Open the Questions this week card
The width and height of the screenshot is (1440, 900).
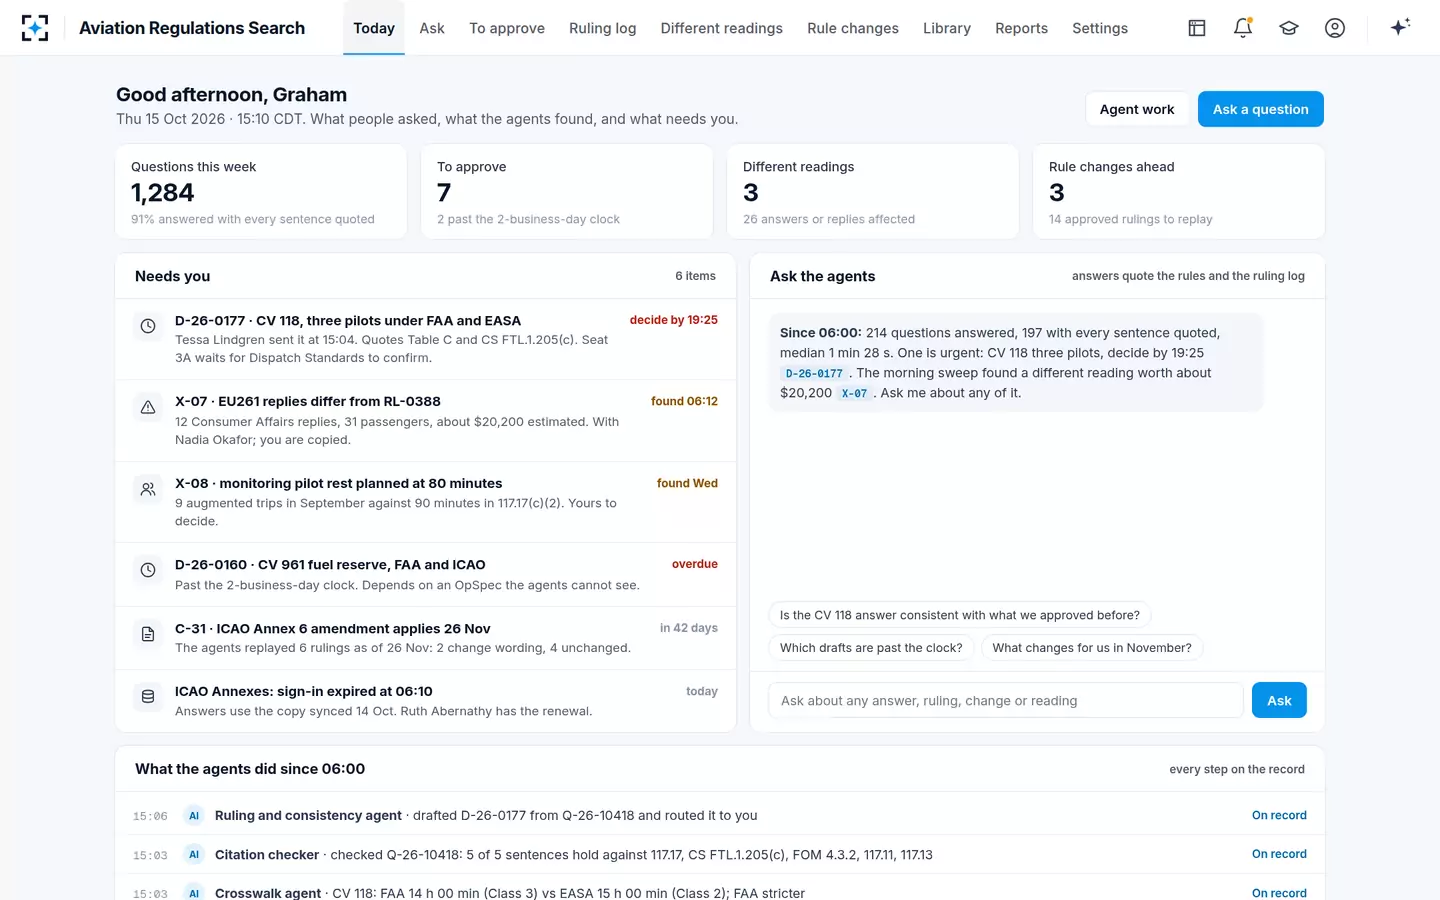(x=261, y=192)
